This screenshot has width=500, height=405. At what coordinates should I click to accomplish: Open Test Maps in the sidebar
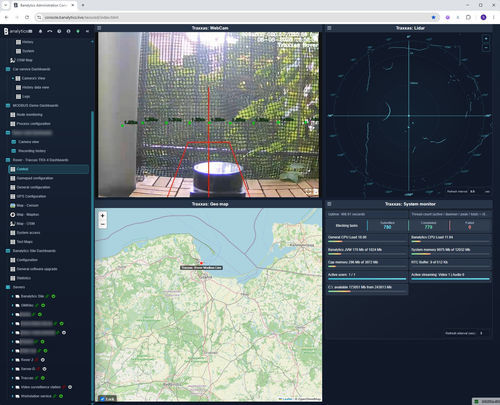tap(25, 242)
